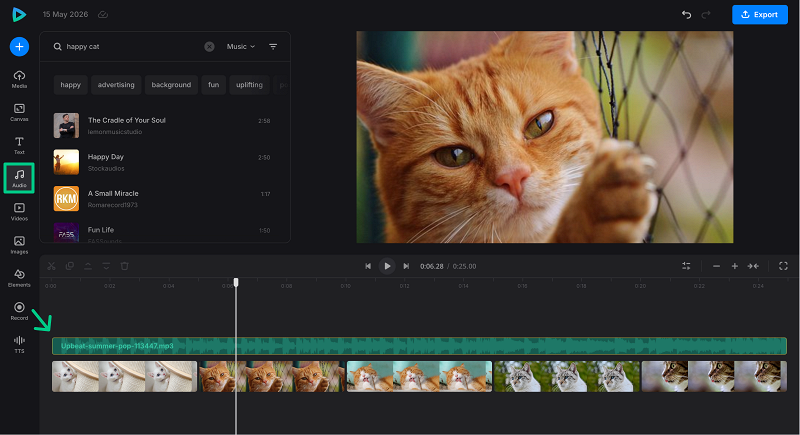Choose the Happy Day track
This screenshot has width=800, height=435.
[x=162, y=162]
